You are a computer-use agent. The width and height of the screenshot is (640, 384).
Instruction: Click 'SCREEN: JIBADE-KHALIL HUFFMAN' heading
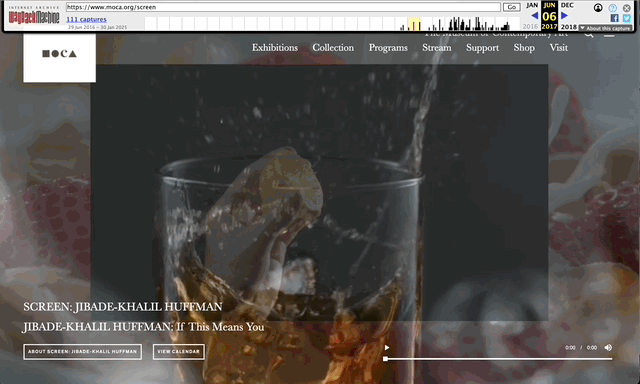pos(123,307)
